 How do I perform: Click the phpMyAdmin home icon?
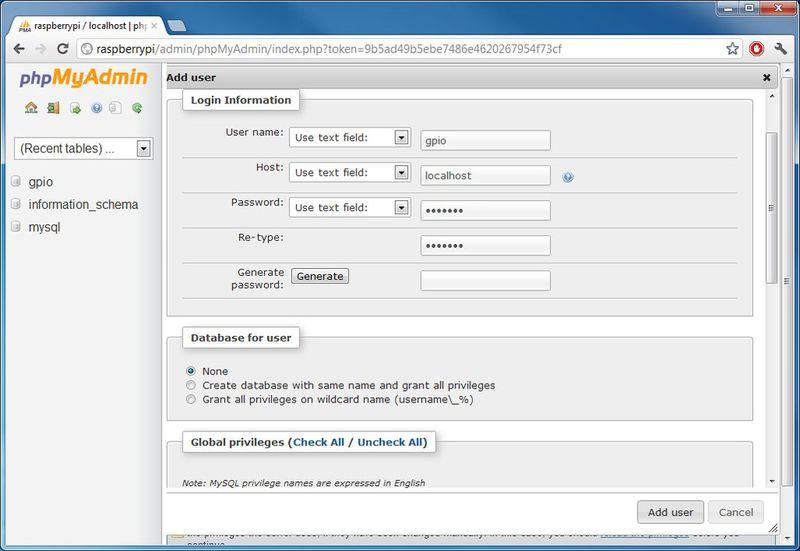[x=31, y=108]
